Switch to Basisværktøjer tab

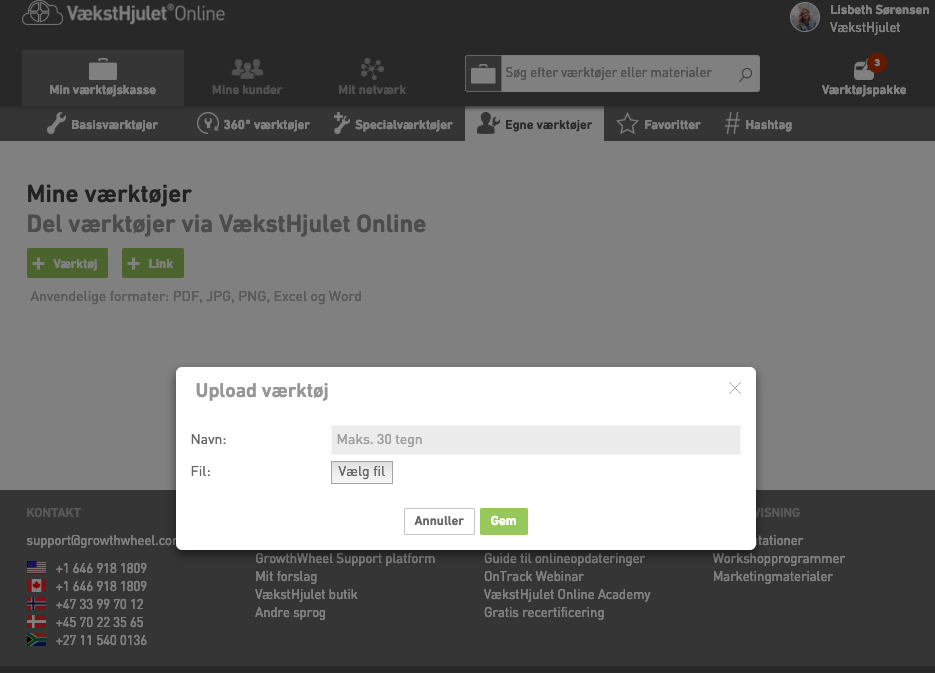point(103,124)
